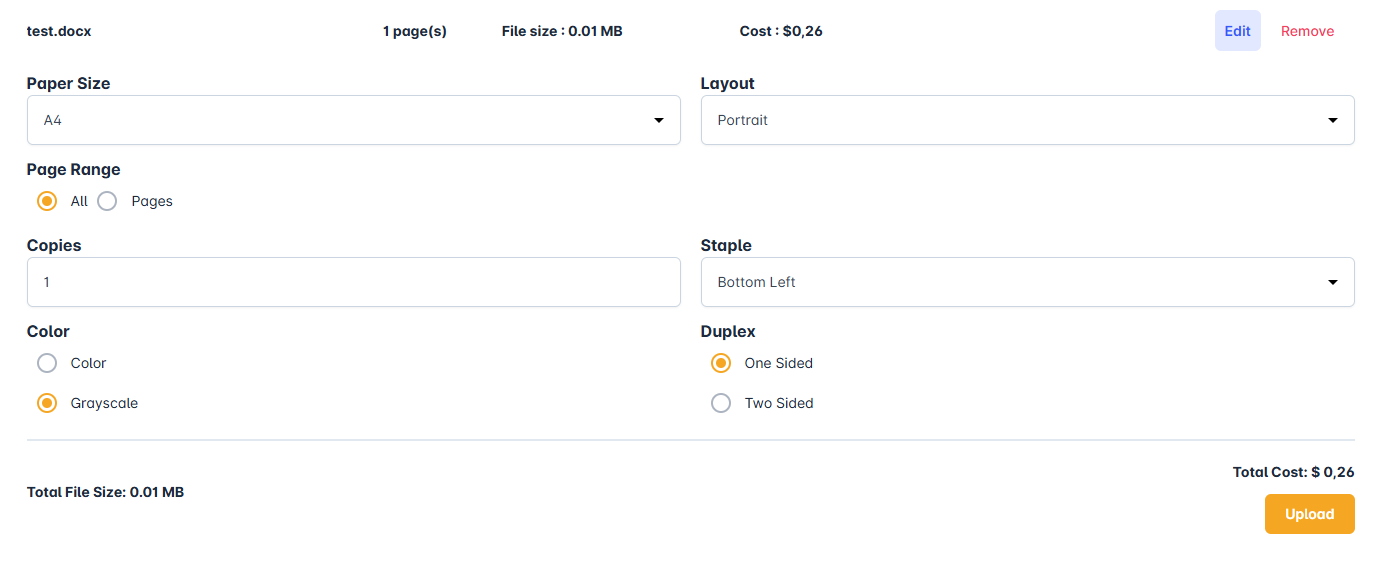Switch to Two Sided printing
1392x561 pixels.
coord(721,403)
